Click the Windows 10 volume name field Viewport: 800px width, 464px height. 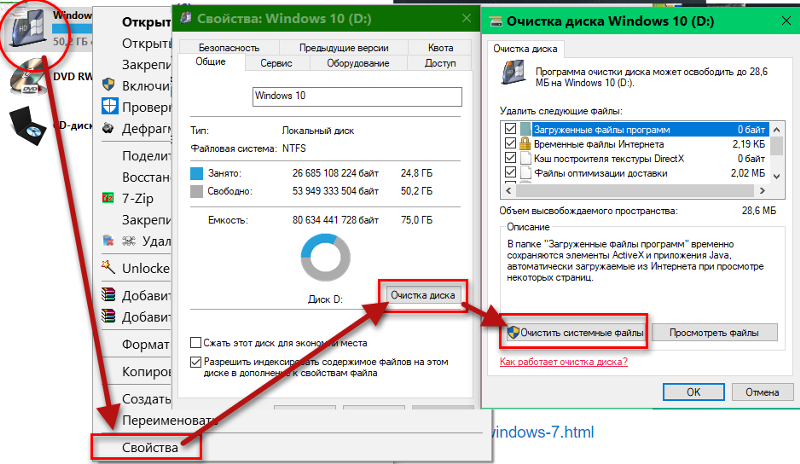357,96
